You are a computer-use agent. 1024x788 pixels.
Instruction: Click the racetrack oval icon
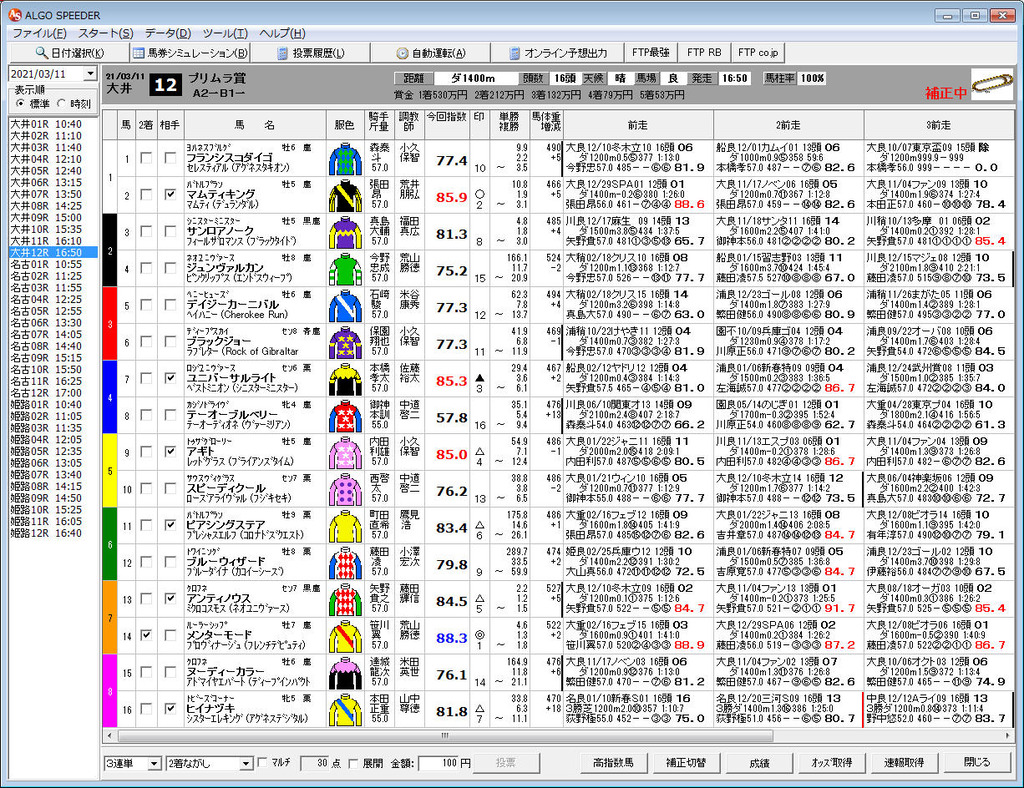point(992,83)
